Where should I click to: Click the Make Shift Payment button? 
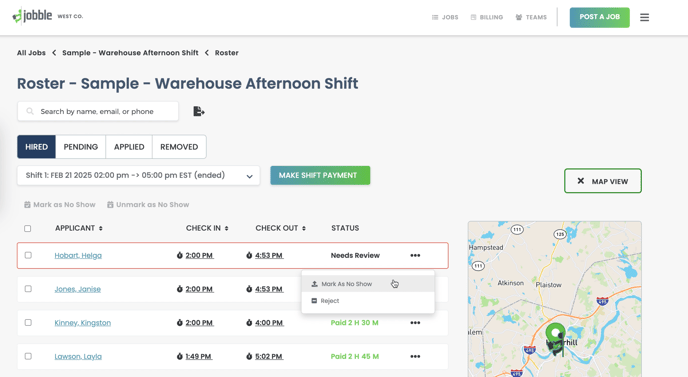pos(320,176)
